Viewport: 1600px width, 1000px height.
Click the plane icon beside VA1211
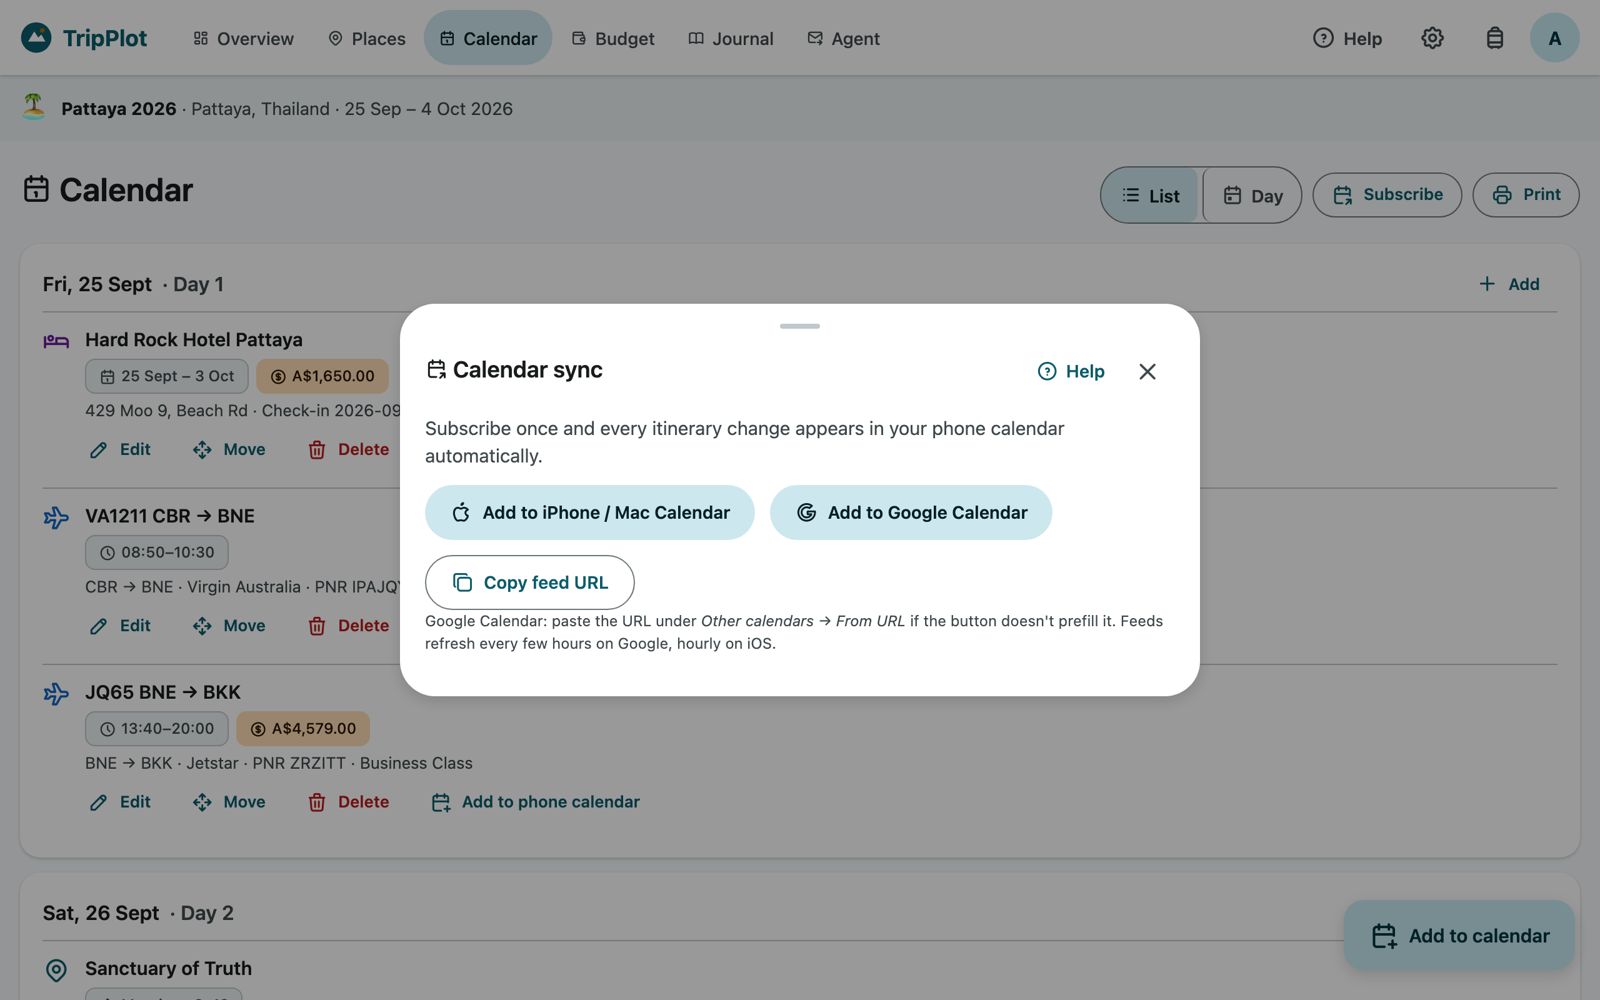pos(56,517)
